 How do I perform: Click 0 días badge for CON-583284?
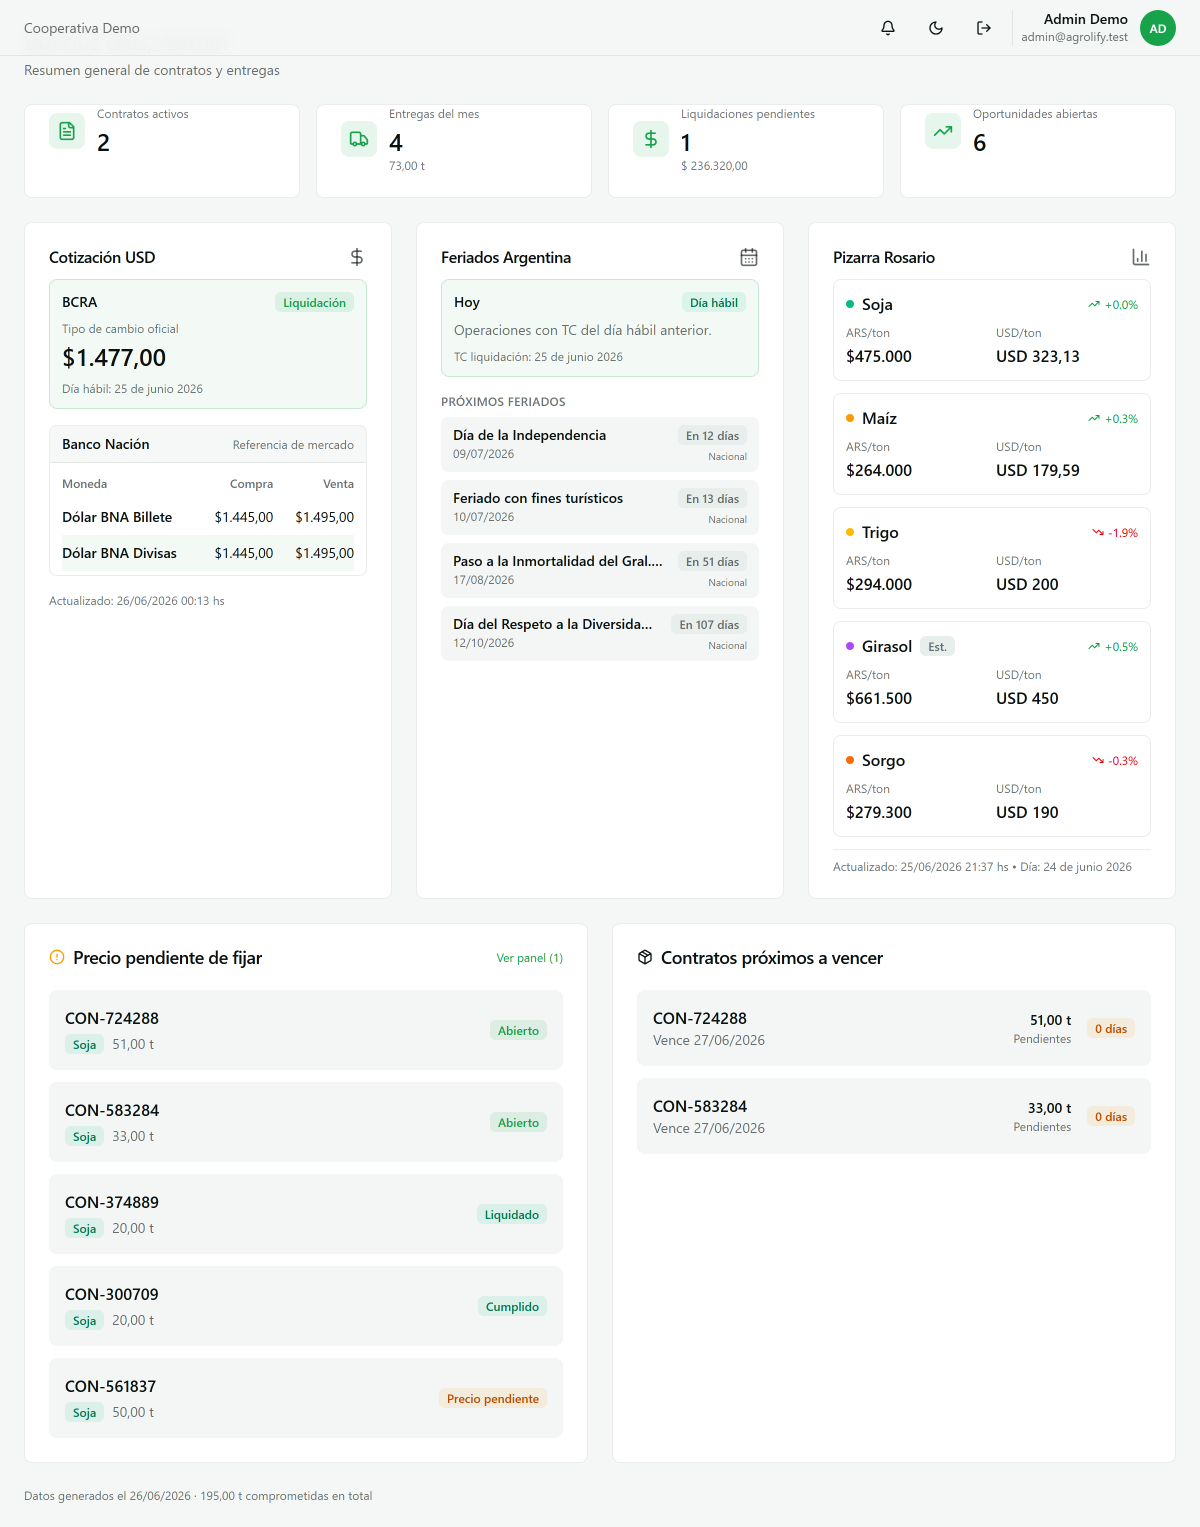(x=1111, y=1117)
